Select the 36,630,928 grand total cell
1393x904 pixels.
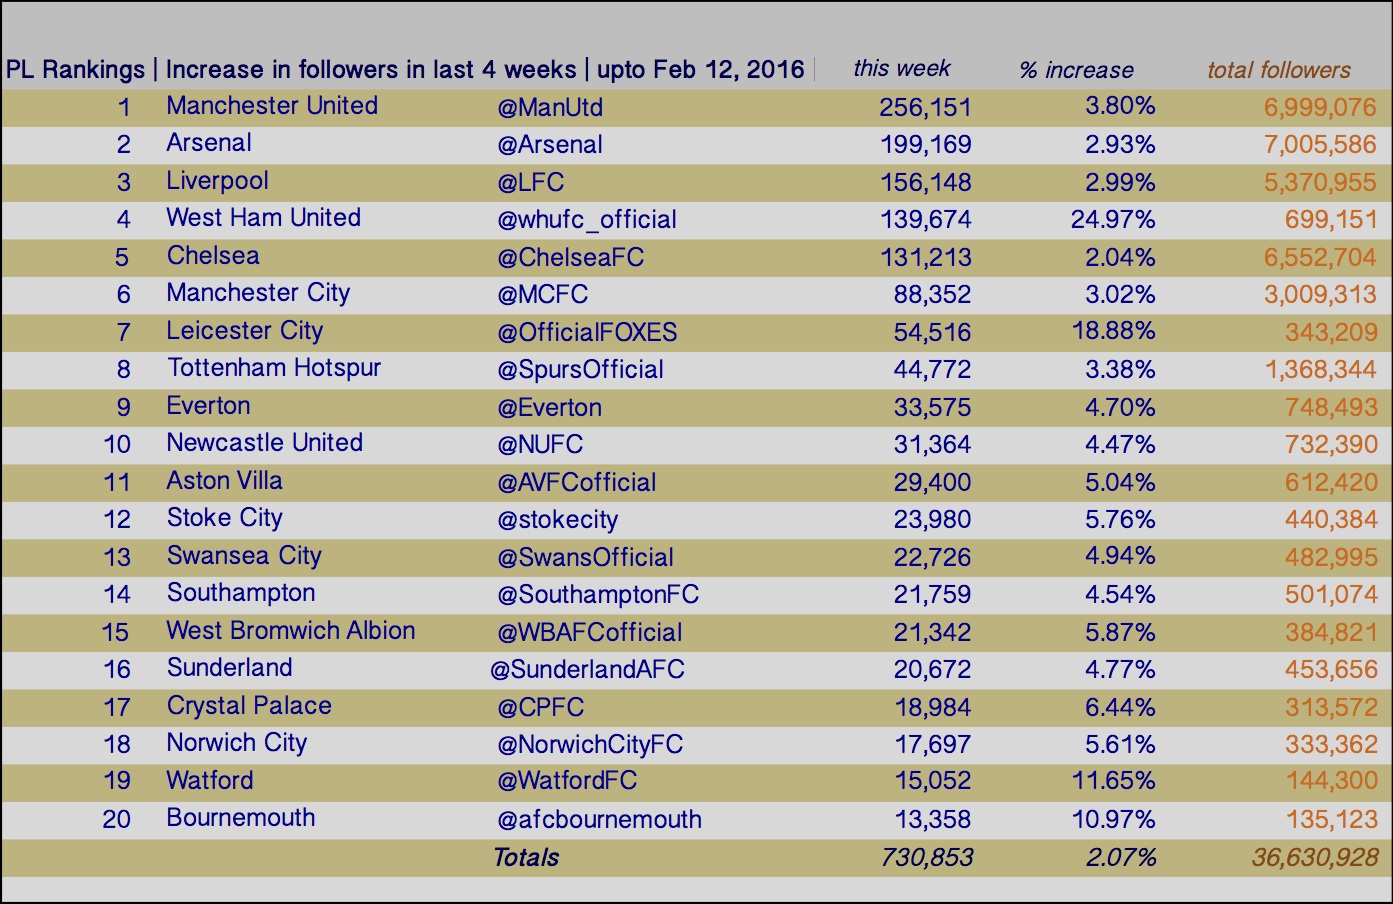click(x=1314, y=857)
